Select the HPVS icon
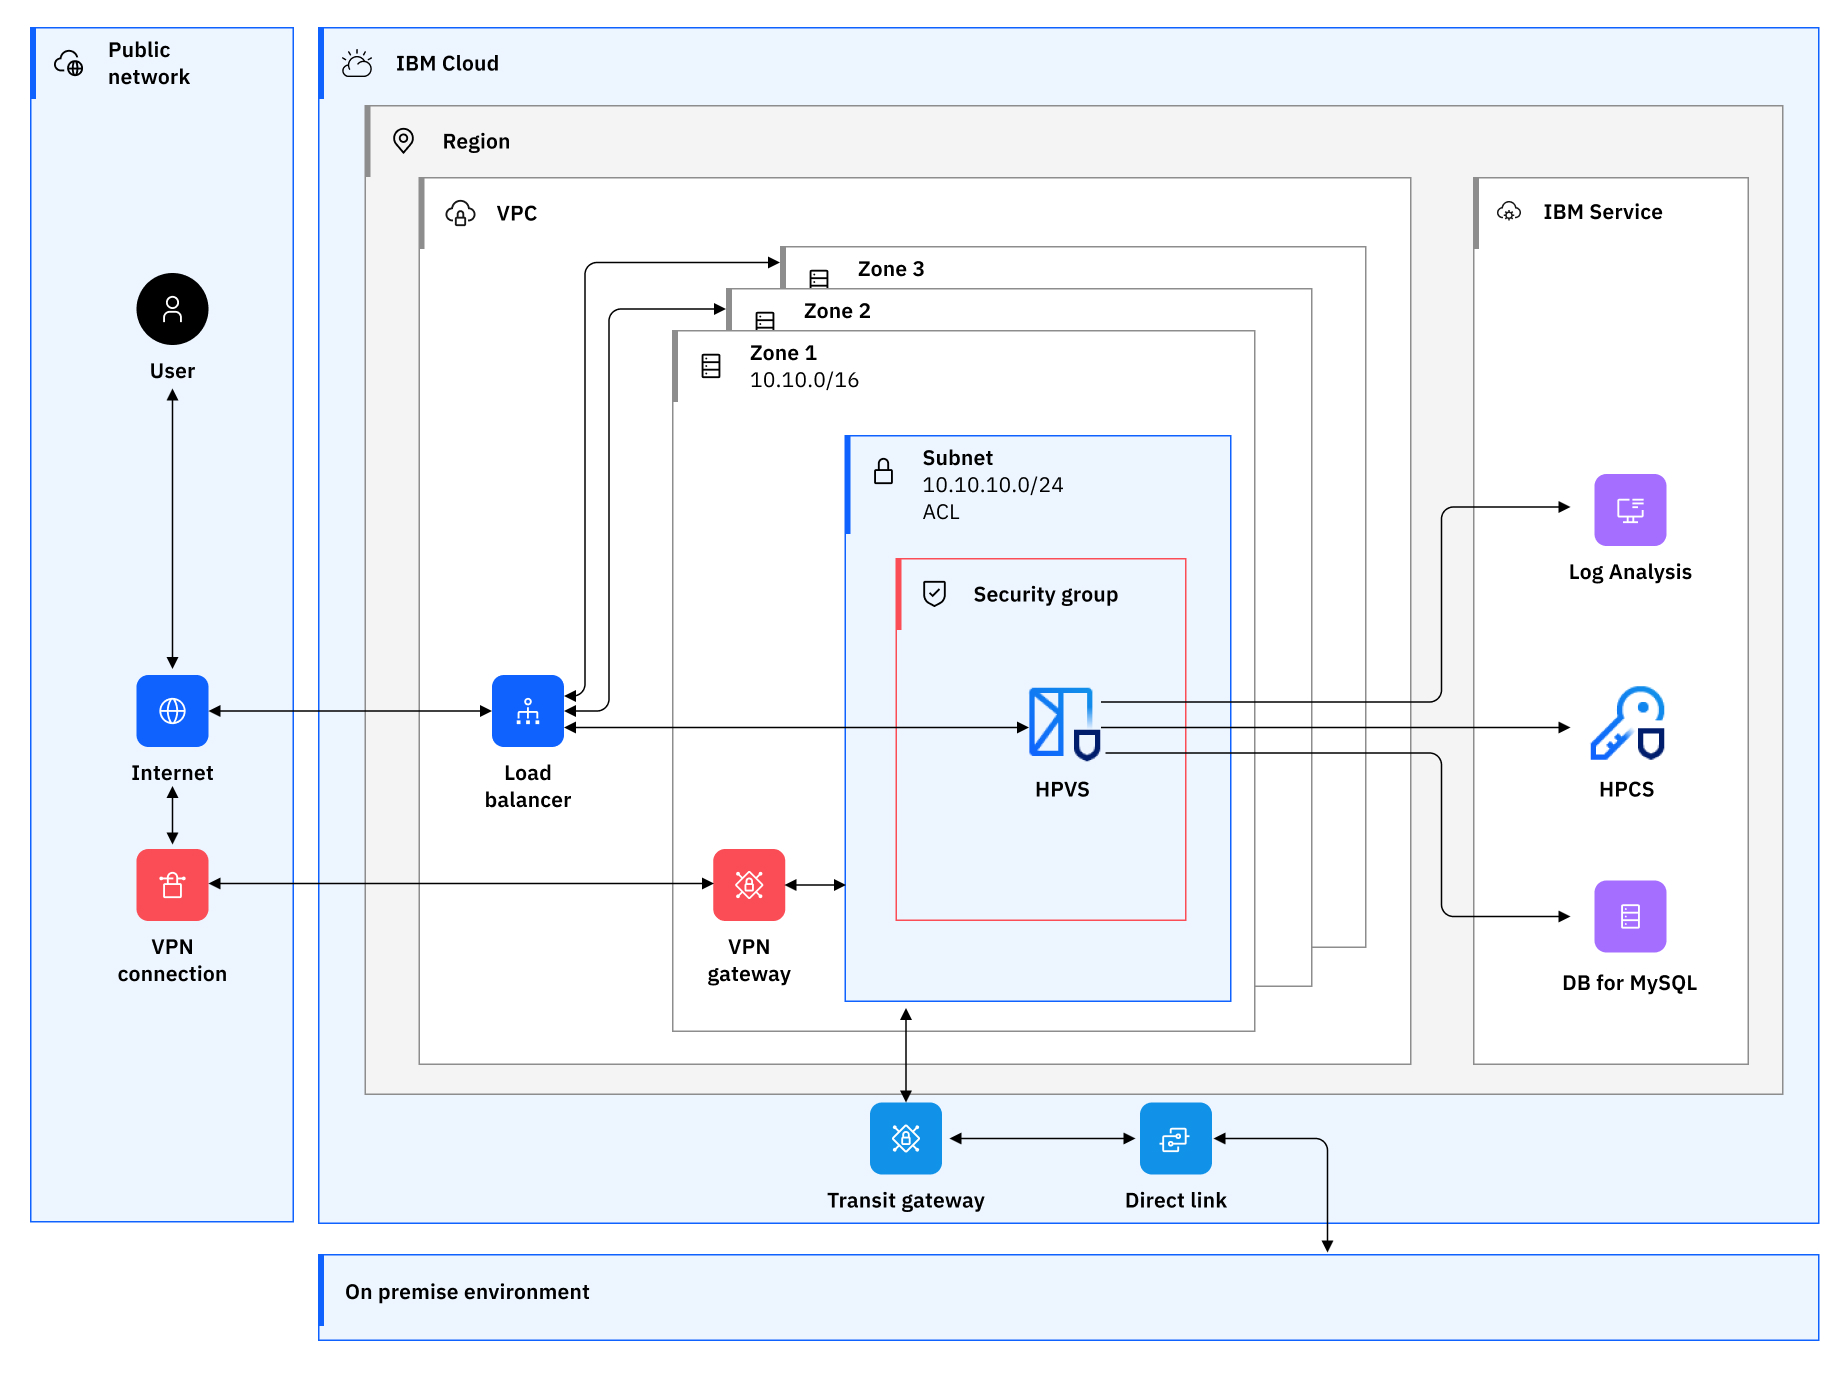1846x1378 pixels. click(1064, 724)
